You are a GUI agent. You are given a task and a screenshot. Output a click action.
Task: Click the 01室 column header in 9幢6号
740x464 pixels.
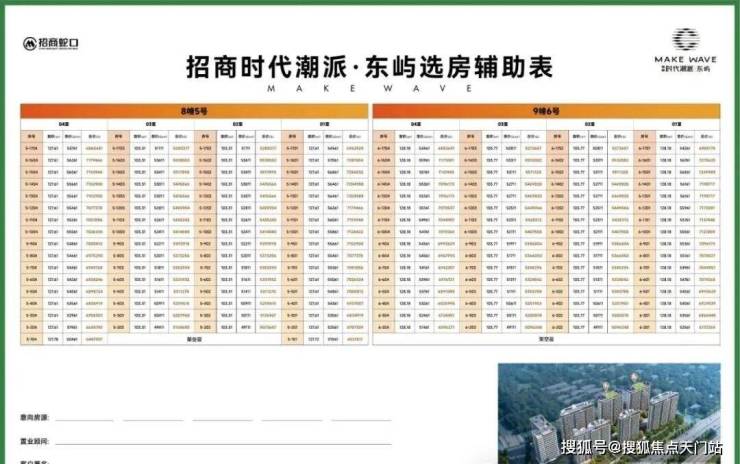[676, 124]
